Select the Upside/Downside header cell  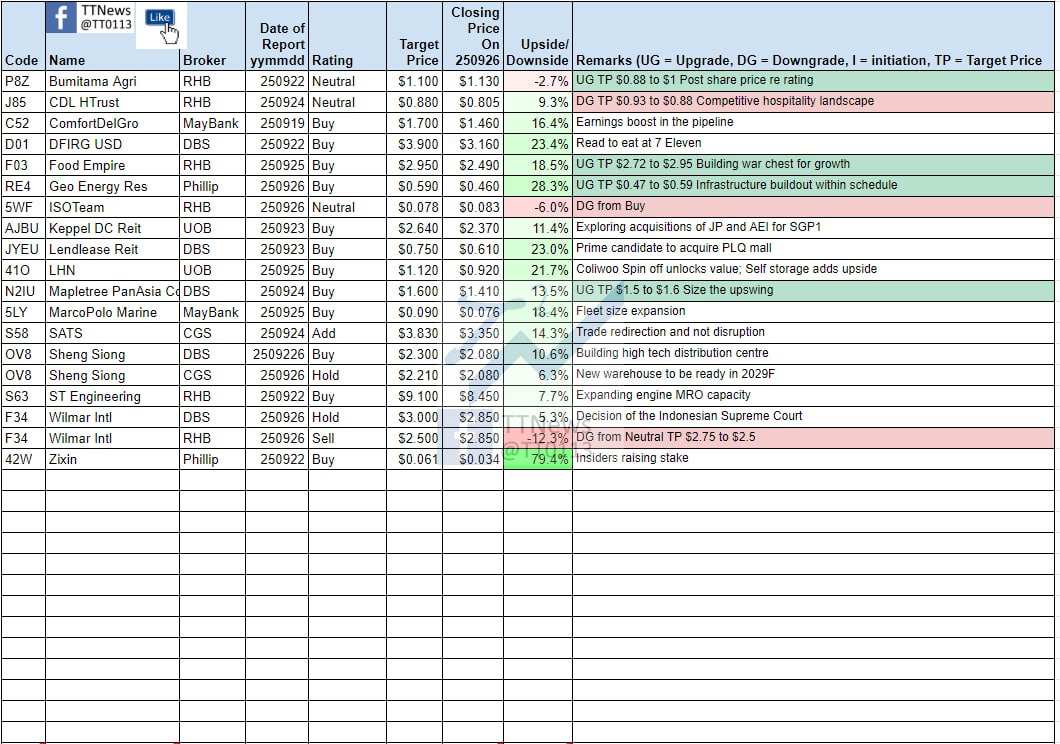tap(537, 36)
